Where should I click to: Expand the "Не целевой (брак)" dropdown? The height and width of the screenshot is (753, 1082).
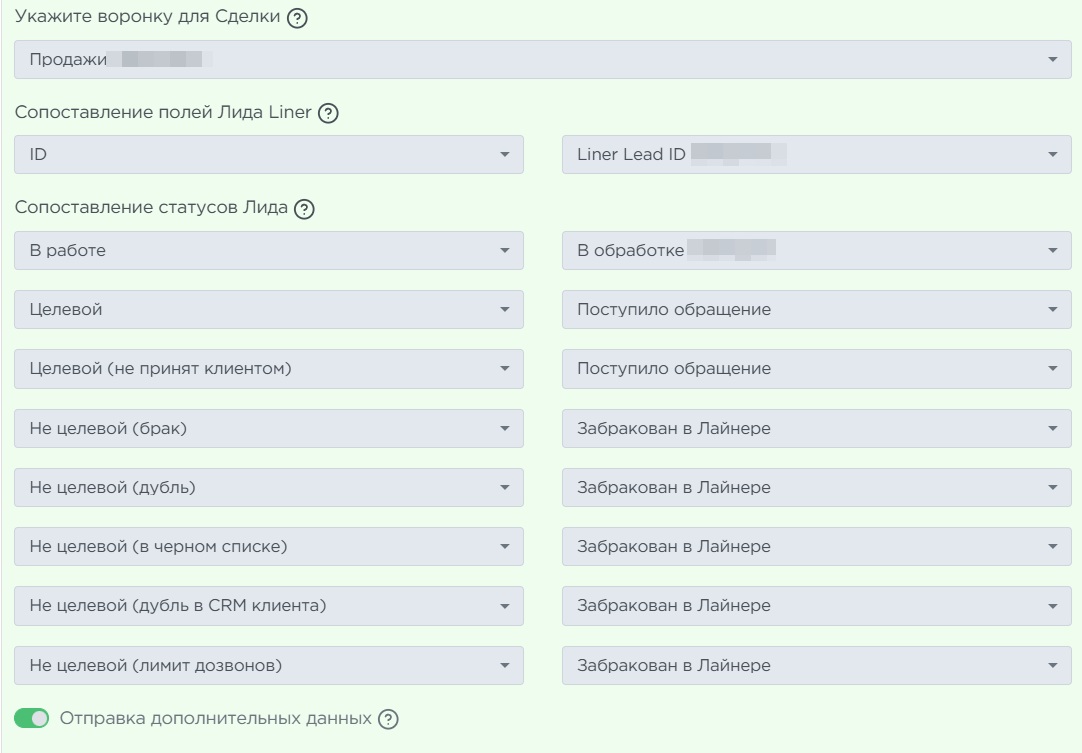tap(269, 428)
